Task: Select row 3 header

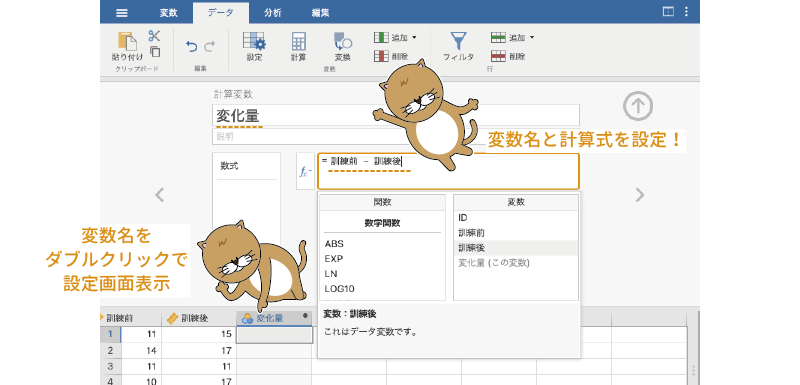Action: pos(111,366)
